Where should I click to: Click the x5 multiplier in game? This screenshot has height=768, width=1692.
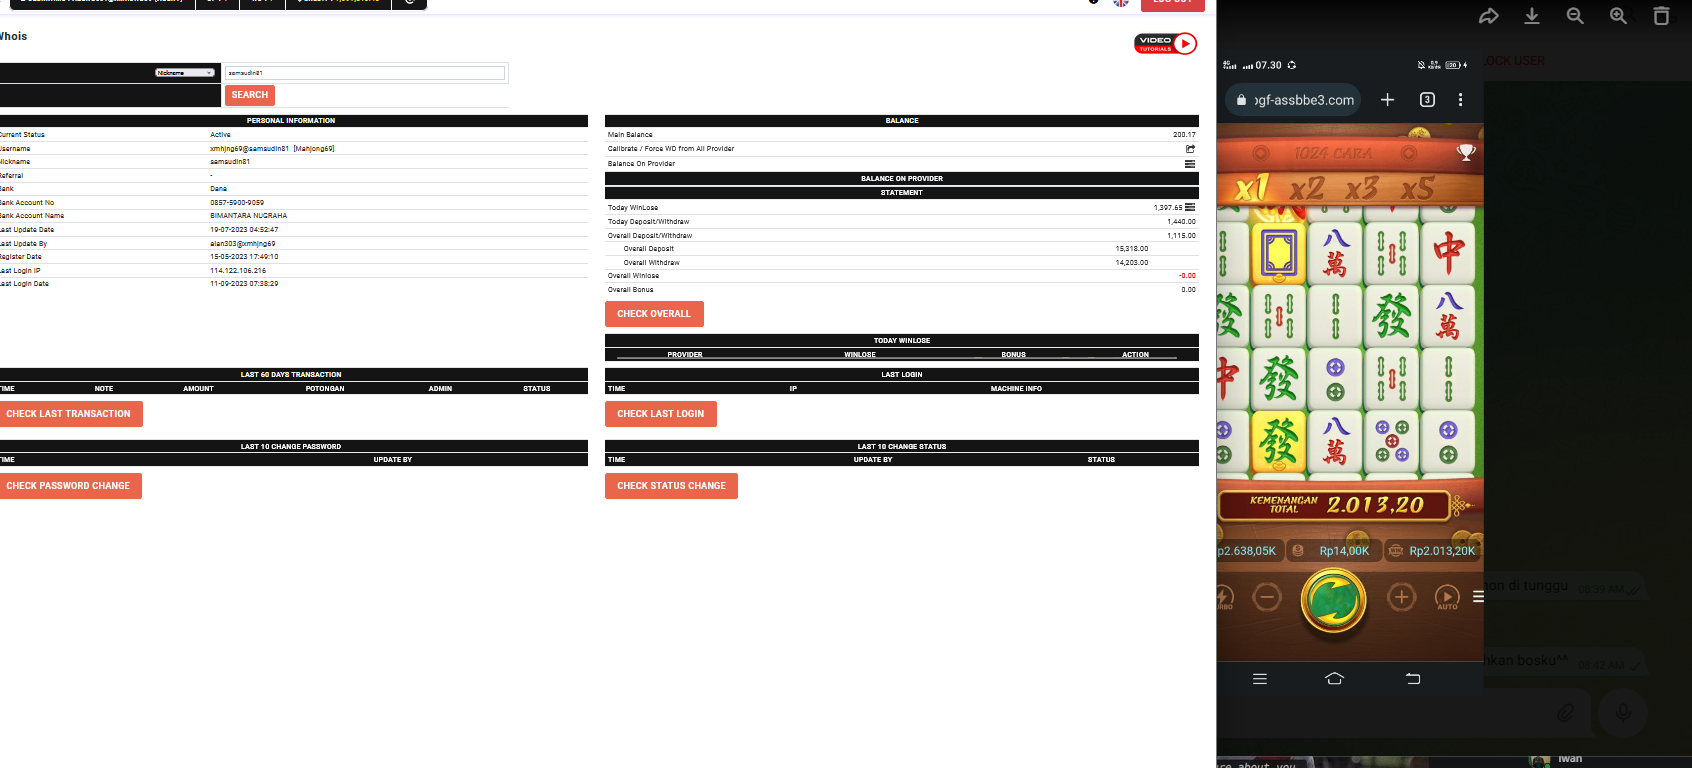click(1417, 188)
